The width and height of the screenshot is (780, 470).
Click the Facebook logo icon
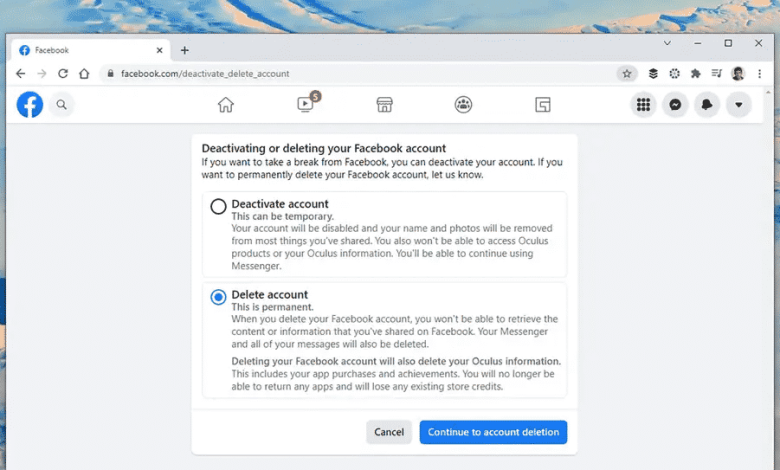[30, 104]
